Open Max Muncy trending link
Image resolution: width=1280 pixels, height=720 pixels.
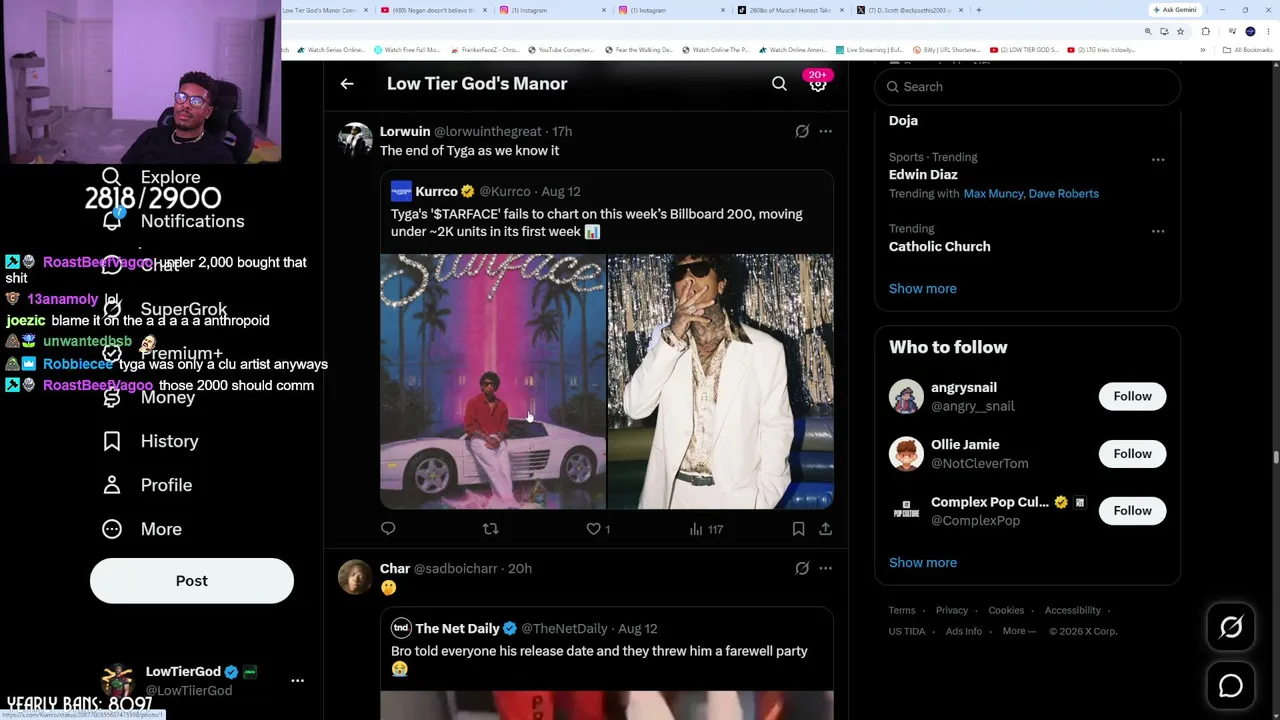click(995, 194)
